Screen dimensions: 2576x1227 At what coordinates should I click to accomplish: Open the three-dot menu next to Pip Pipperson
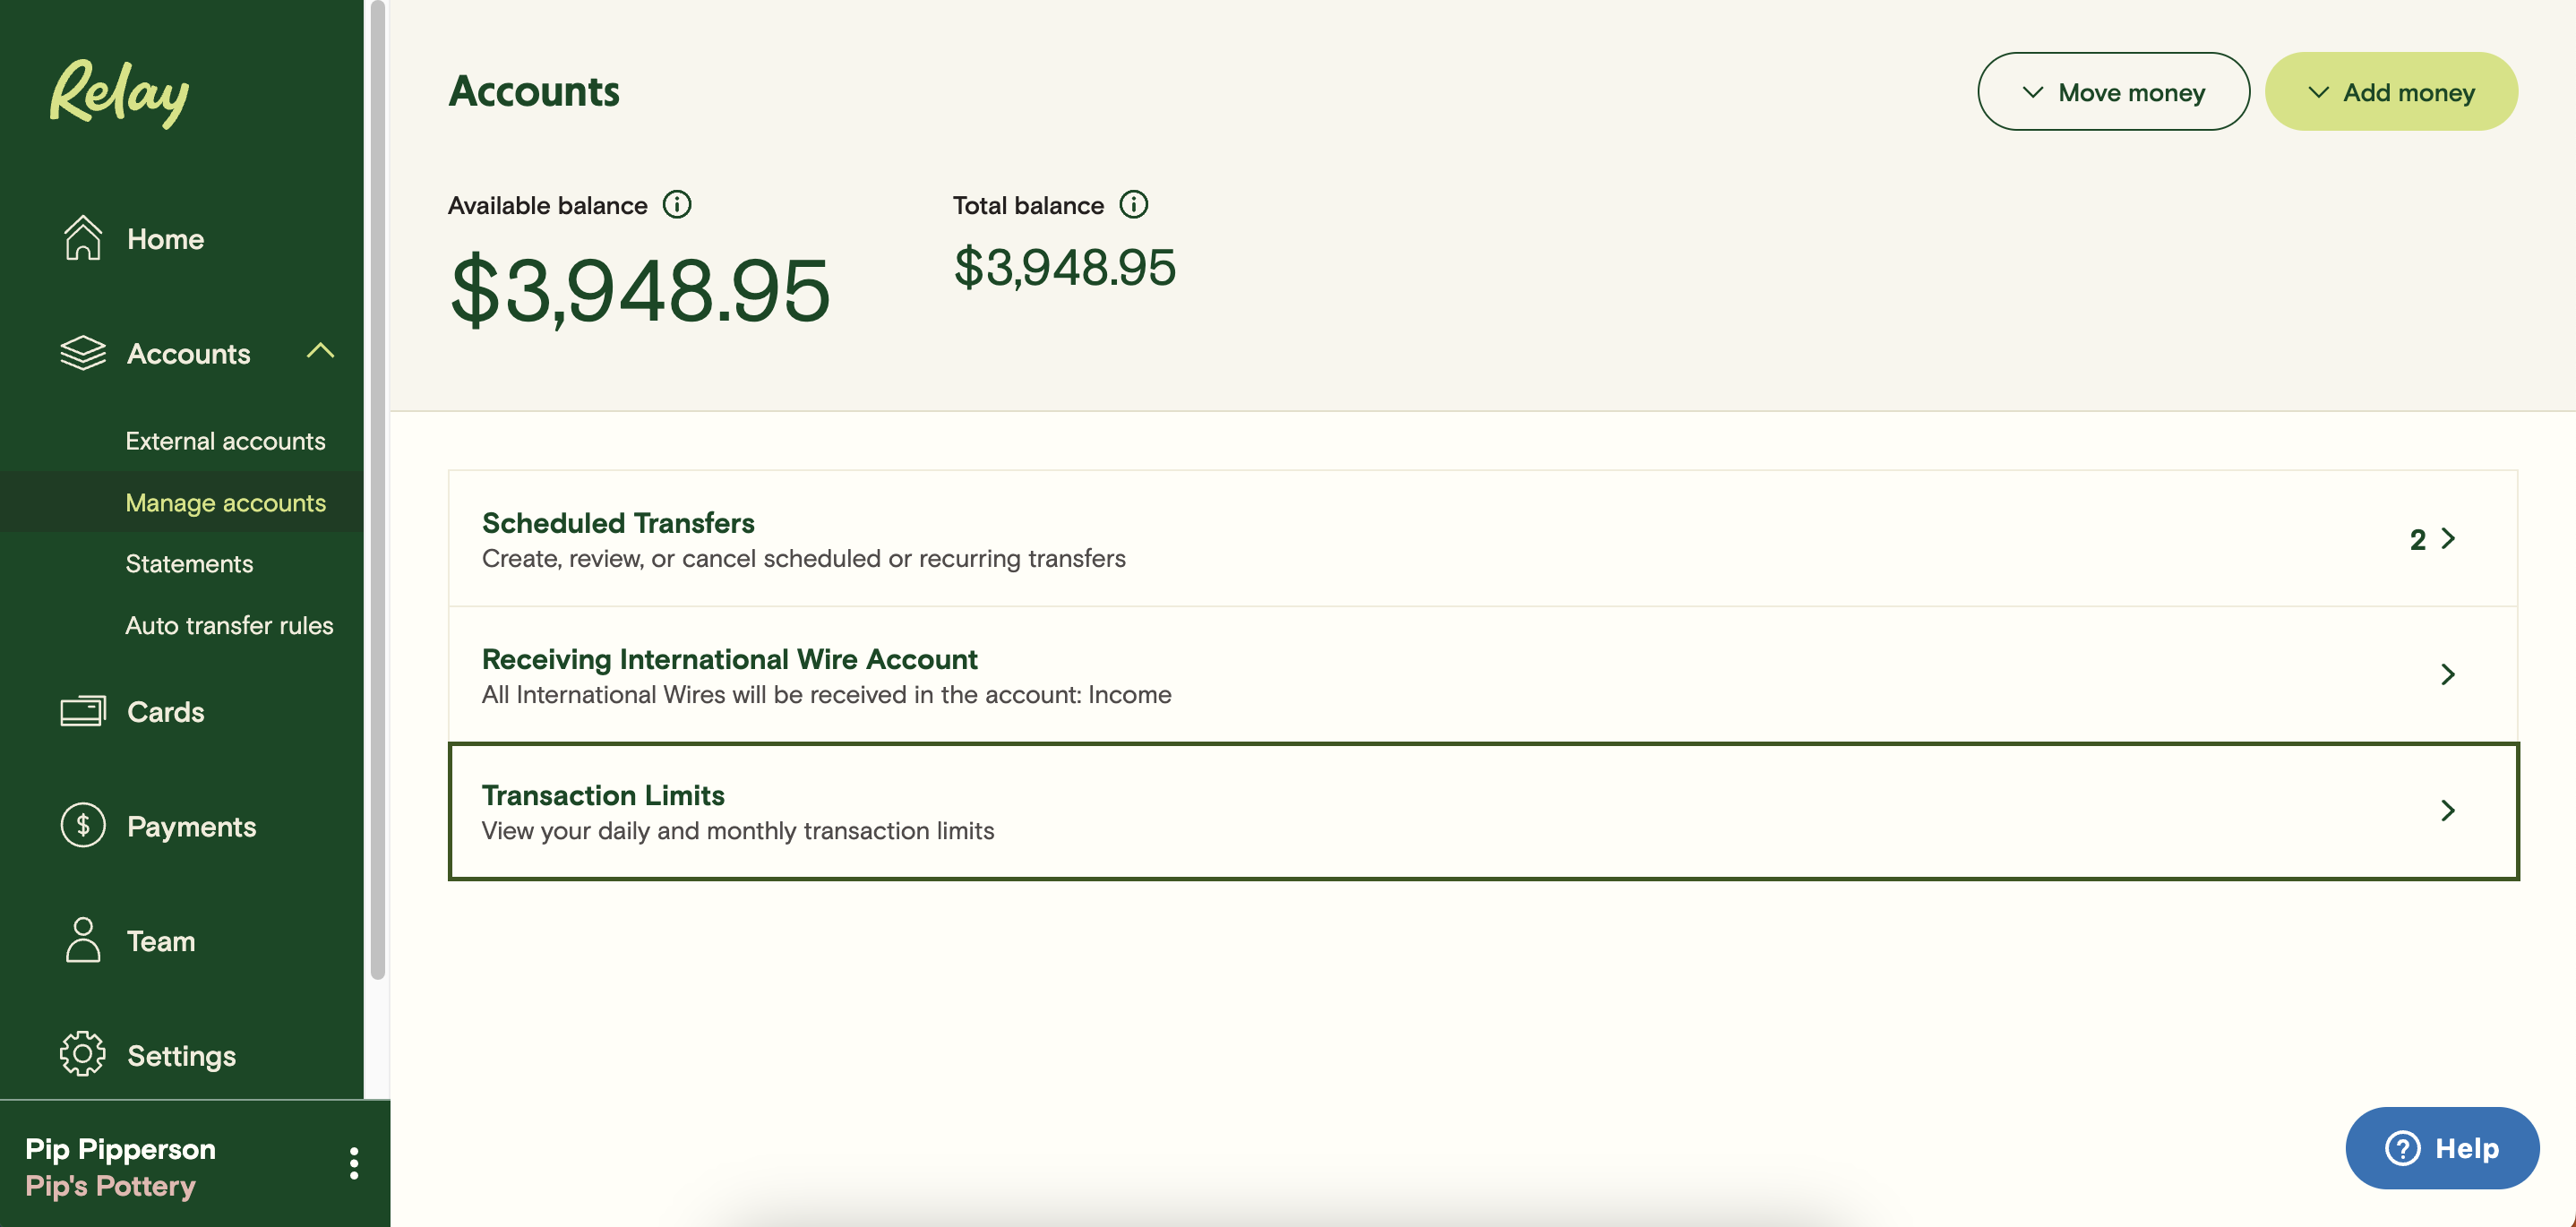pos(352,1163)
